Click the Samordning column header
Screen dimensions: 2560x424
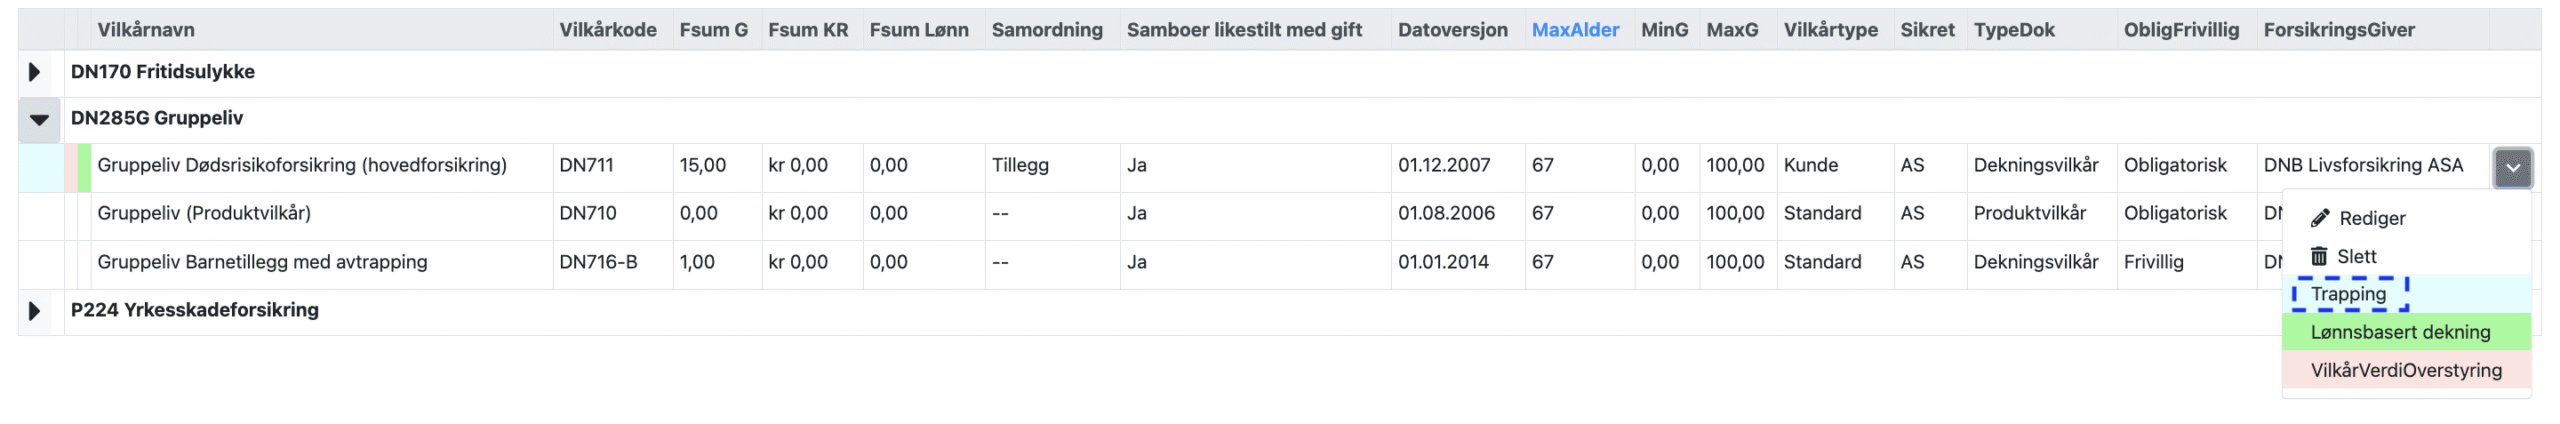point(1047,30)
